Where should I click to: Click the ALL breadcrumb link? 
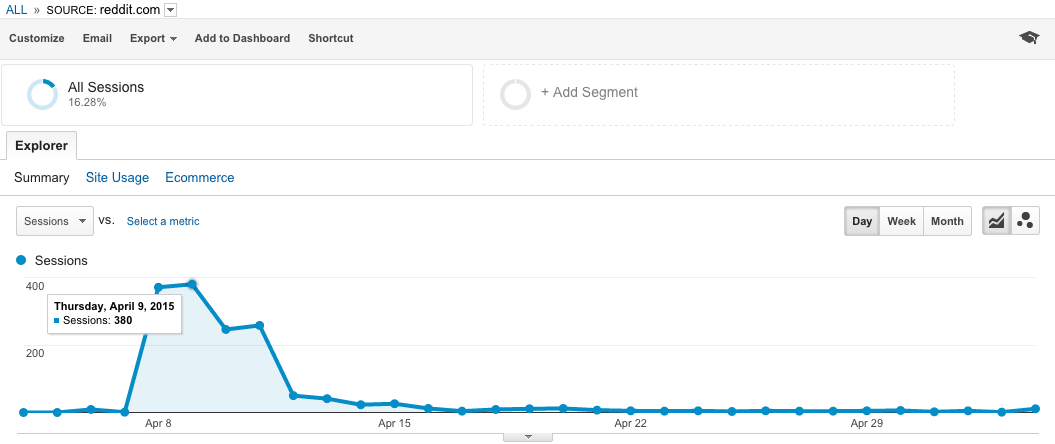click(16, 9)
